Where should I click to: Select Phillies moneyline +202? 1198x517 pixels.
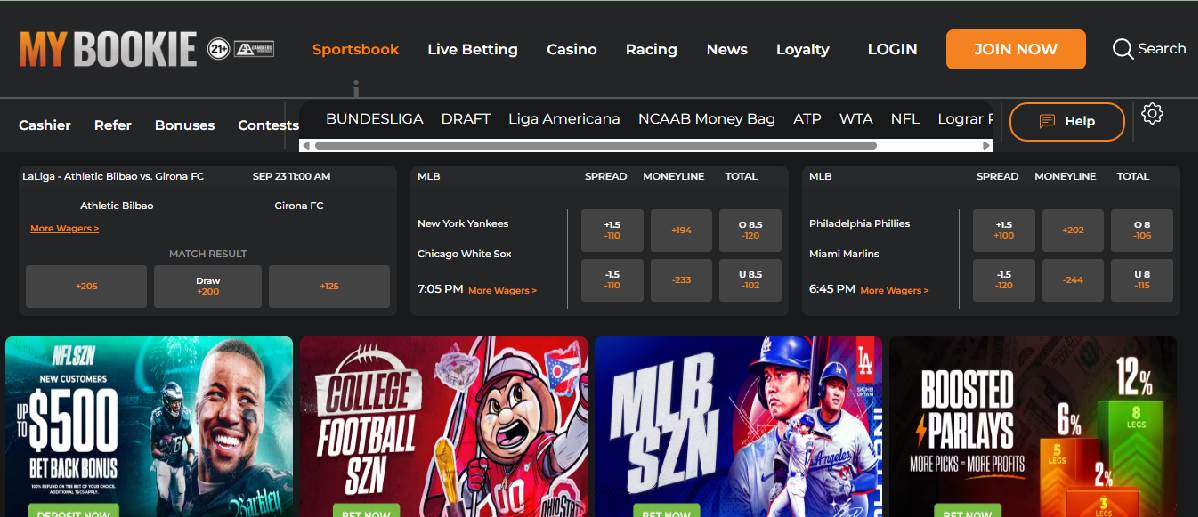click(1073, 231)
